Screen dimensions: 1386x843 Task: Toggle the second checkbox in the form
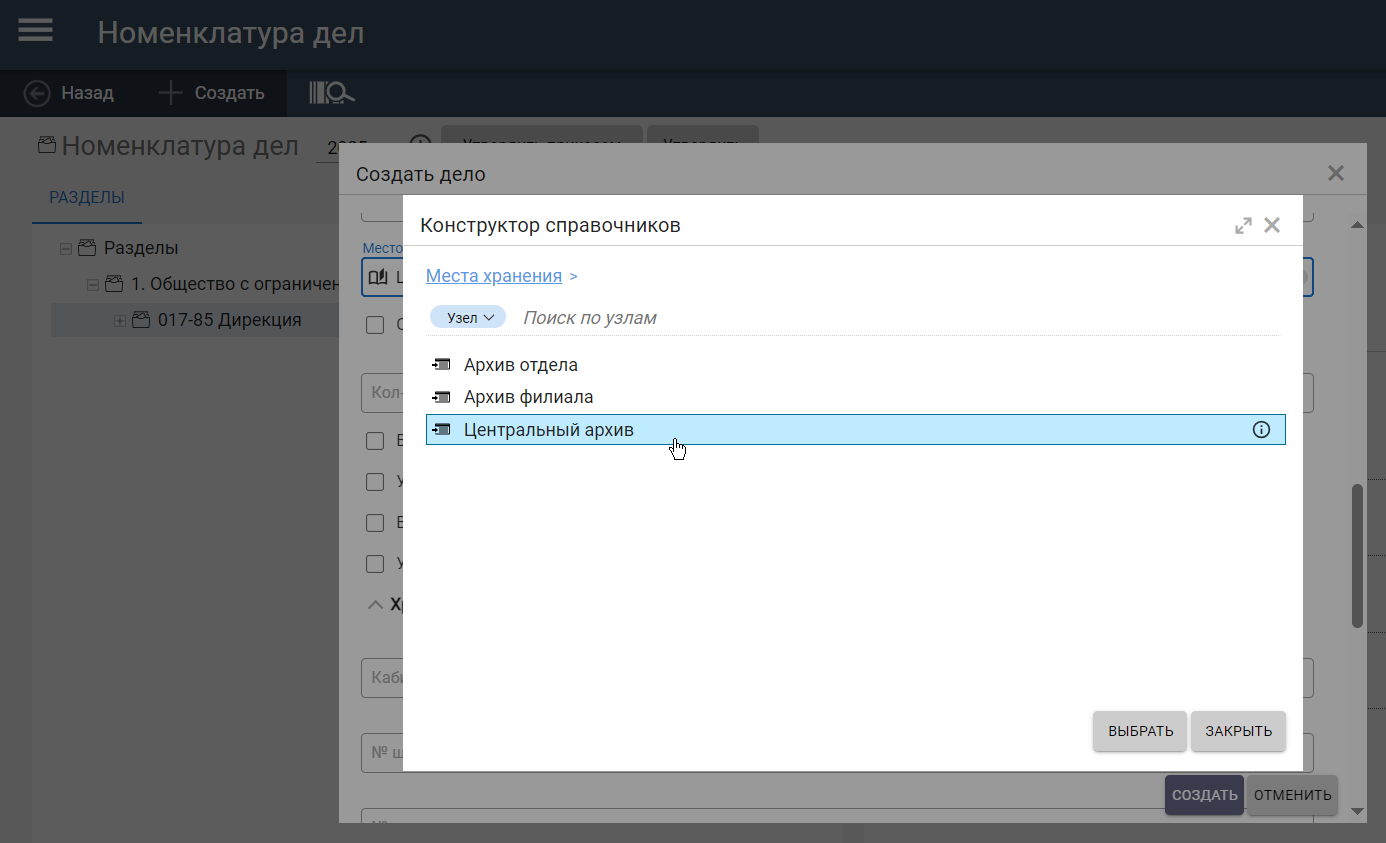tap(375, 441)
